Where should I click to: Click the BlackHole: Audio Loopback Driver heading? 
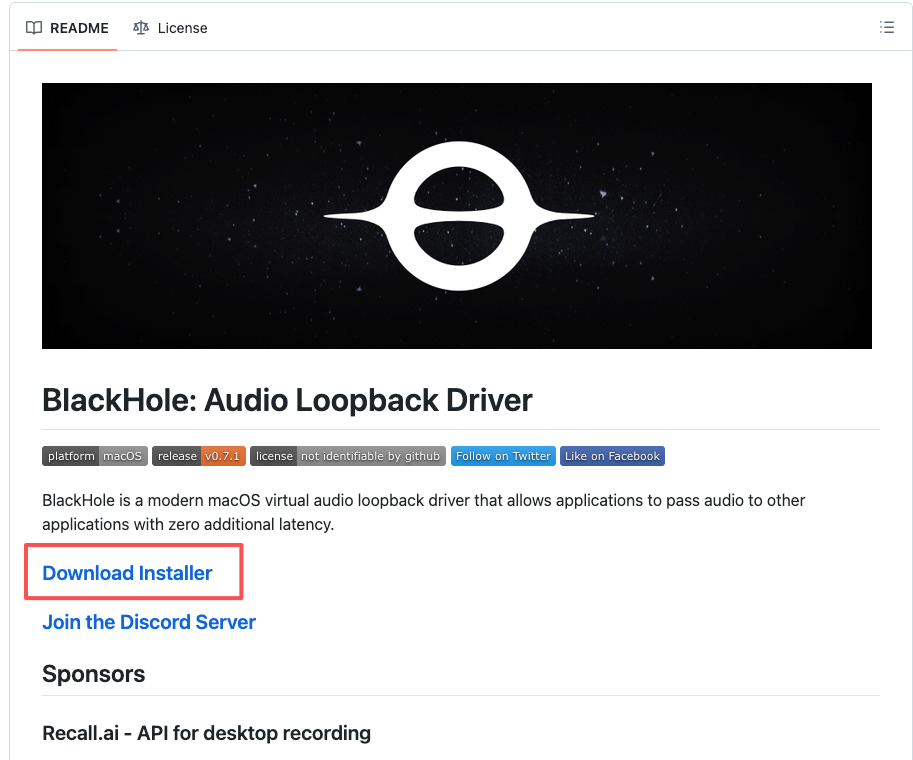click(287, 400)
